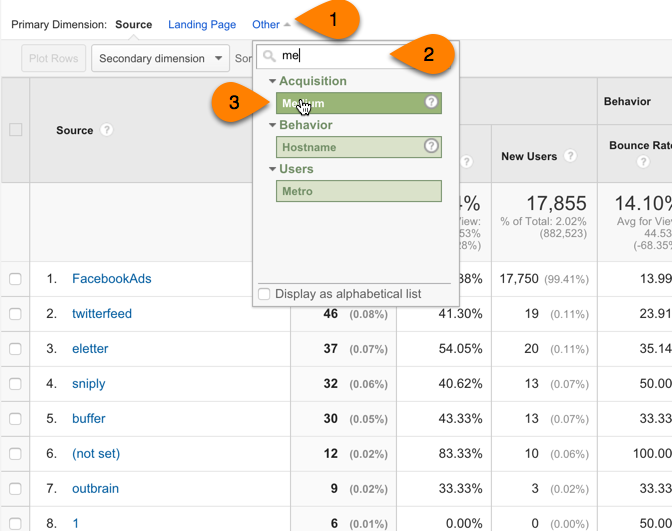Choose Metro under Users
This screenshot has height=531, width=672.
click(358, 191)
